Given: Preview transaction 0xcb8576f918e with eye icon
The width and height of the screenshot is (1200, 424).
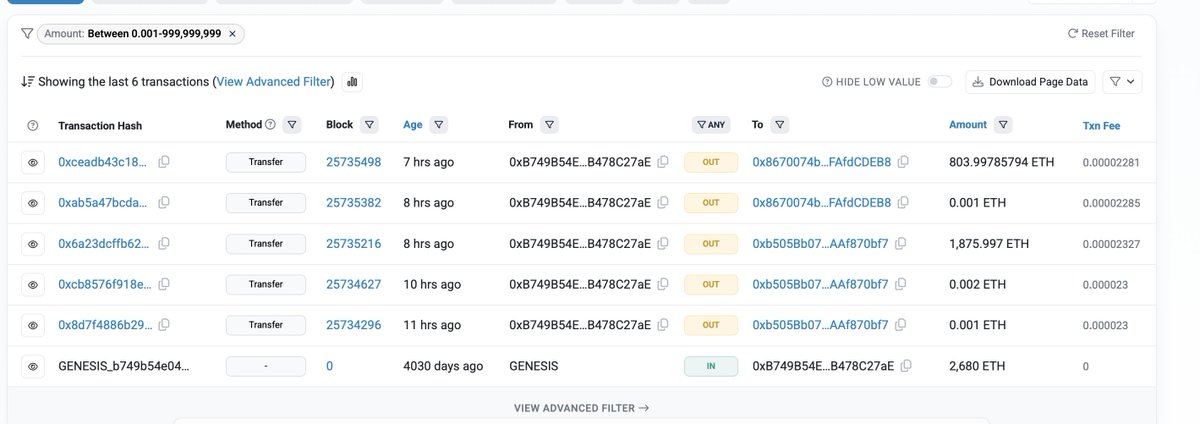Looking at the screenshot, I should [x=32, y=285].
